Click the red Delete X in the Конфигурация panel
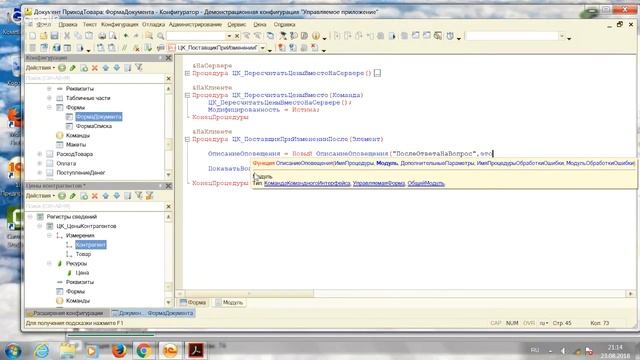 tap(95, 68)
